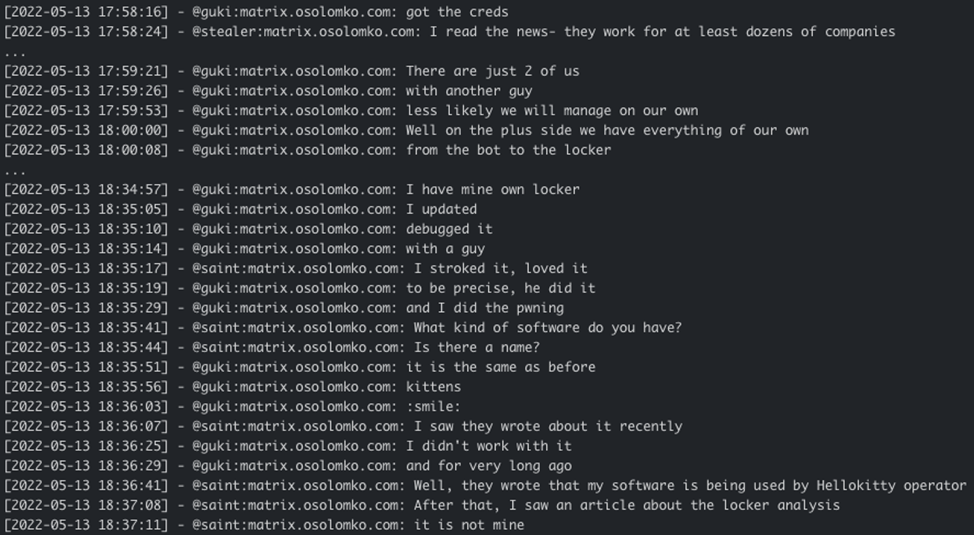Click the final 'it is not mine' message
Image resolution: width=974 pixels, height=535 pixels.
(x=468, y=524)
